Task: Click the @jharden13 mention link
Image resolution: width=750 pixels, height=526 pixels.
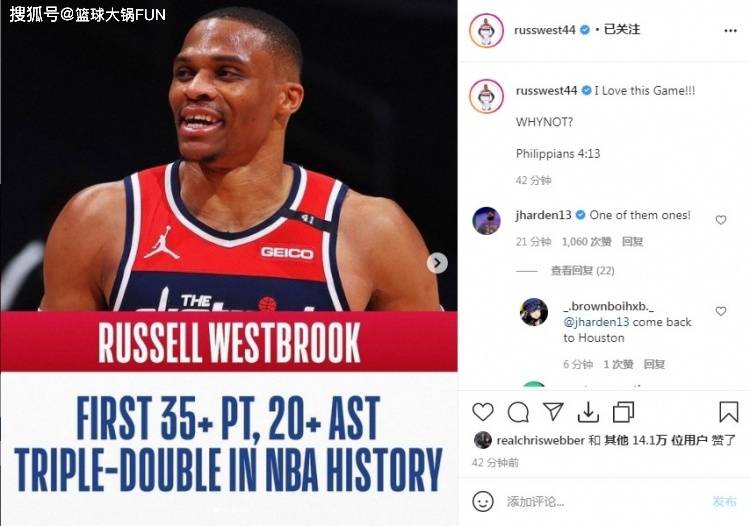Action: 596,322
